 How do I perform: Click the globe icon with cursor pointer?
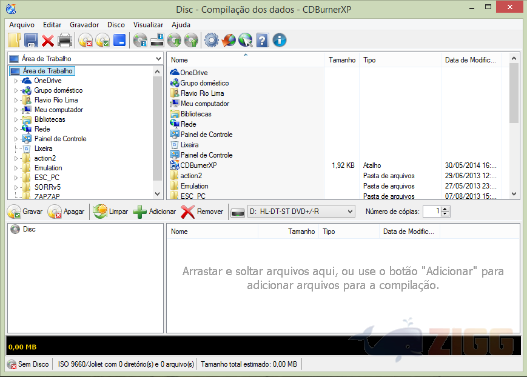[245, 40]
